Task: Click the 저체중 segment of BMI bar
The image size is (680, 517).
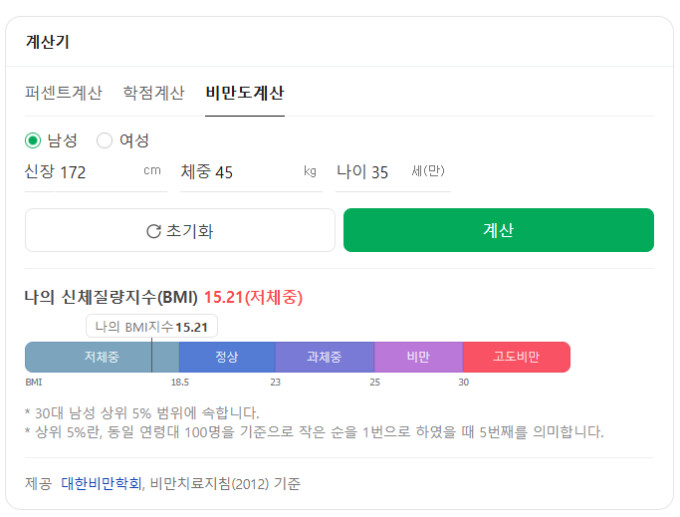Action: point(101,357)
